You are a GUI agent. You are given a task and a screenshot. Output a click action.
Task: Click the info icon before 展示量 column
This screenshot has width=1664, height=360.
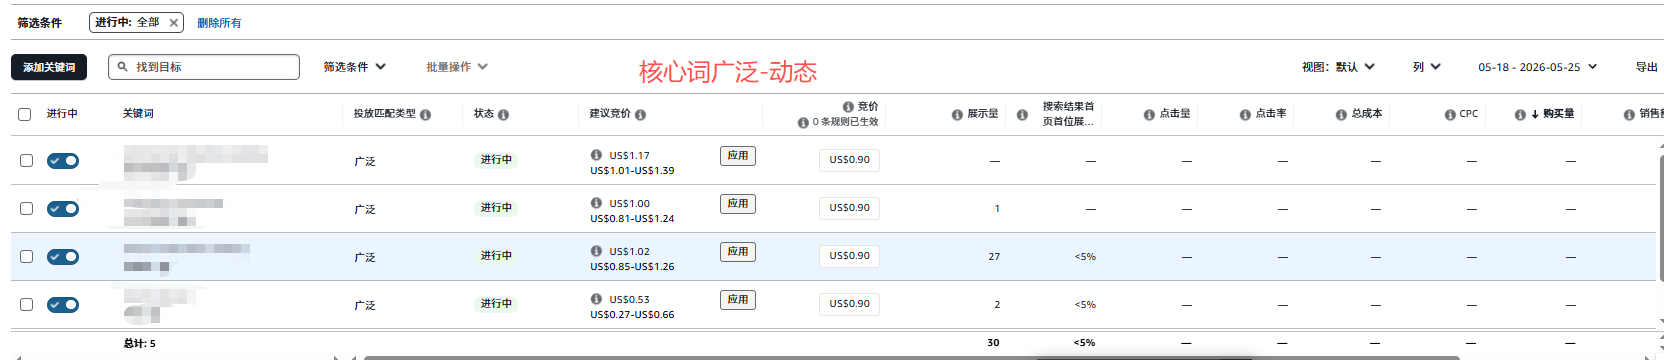click(x=957, y=115)
